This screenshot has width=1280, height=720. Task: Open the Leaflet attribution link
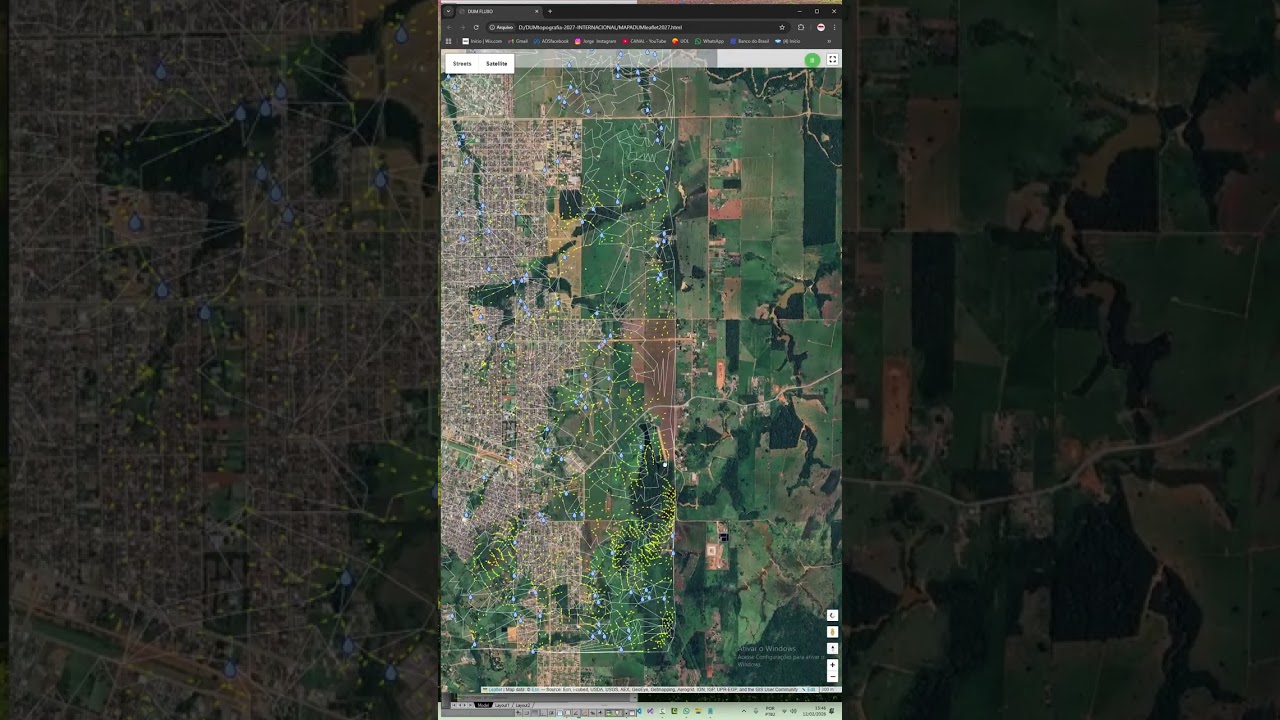(494, 690)
